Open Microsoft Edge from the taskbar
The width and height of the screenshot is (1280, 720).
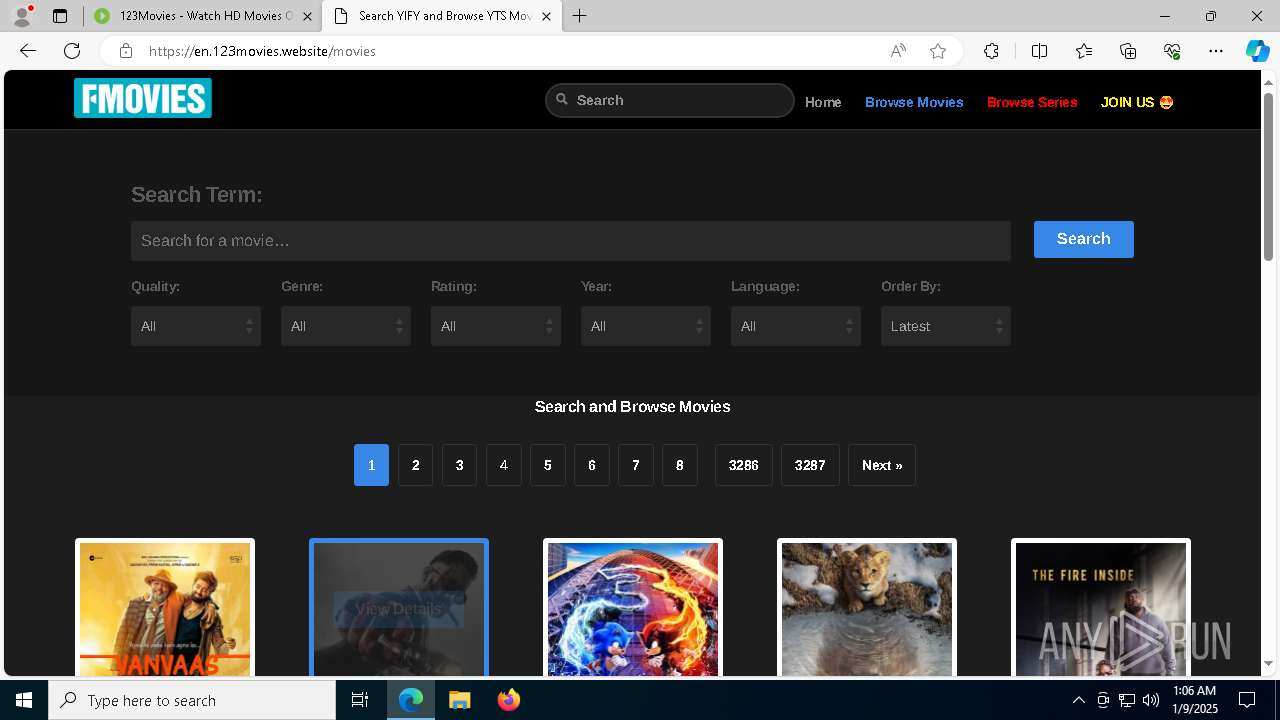point(411,700)
